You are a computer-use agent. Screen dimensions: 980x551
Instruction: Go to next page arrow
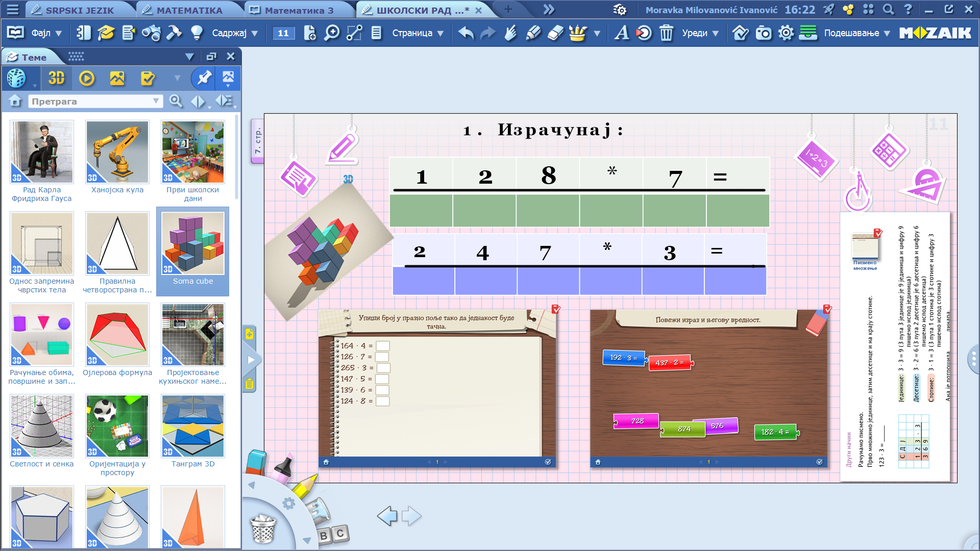(x=411, y=516)
